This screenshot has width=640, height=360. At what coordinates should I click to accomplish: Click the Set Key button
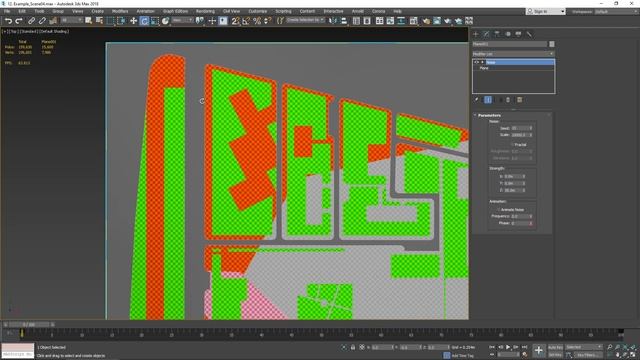[x=555, y=355]
